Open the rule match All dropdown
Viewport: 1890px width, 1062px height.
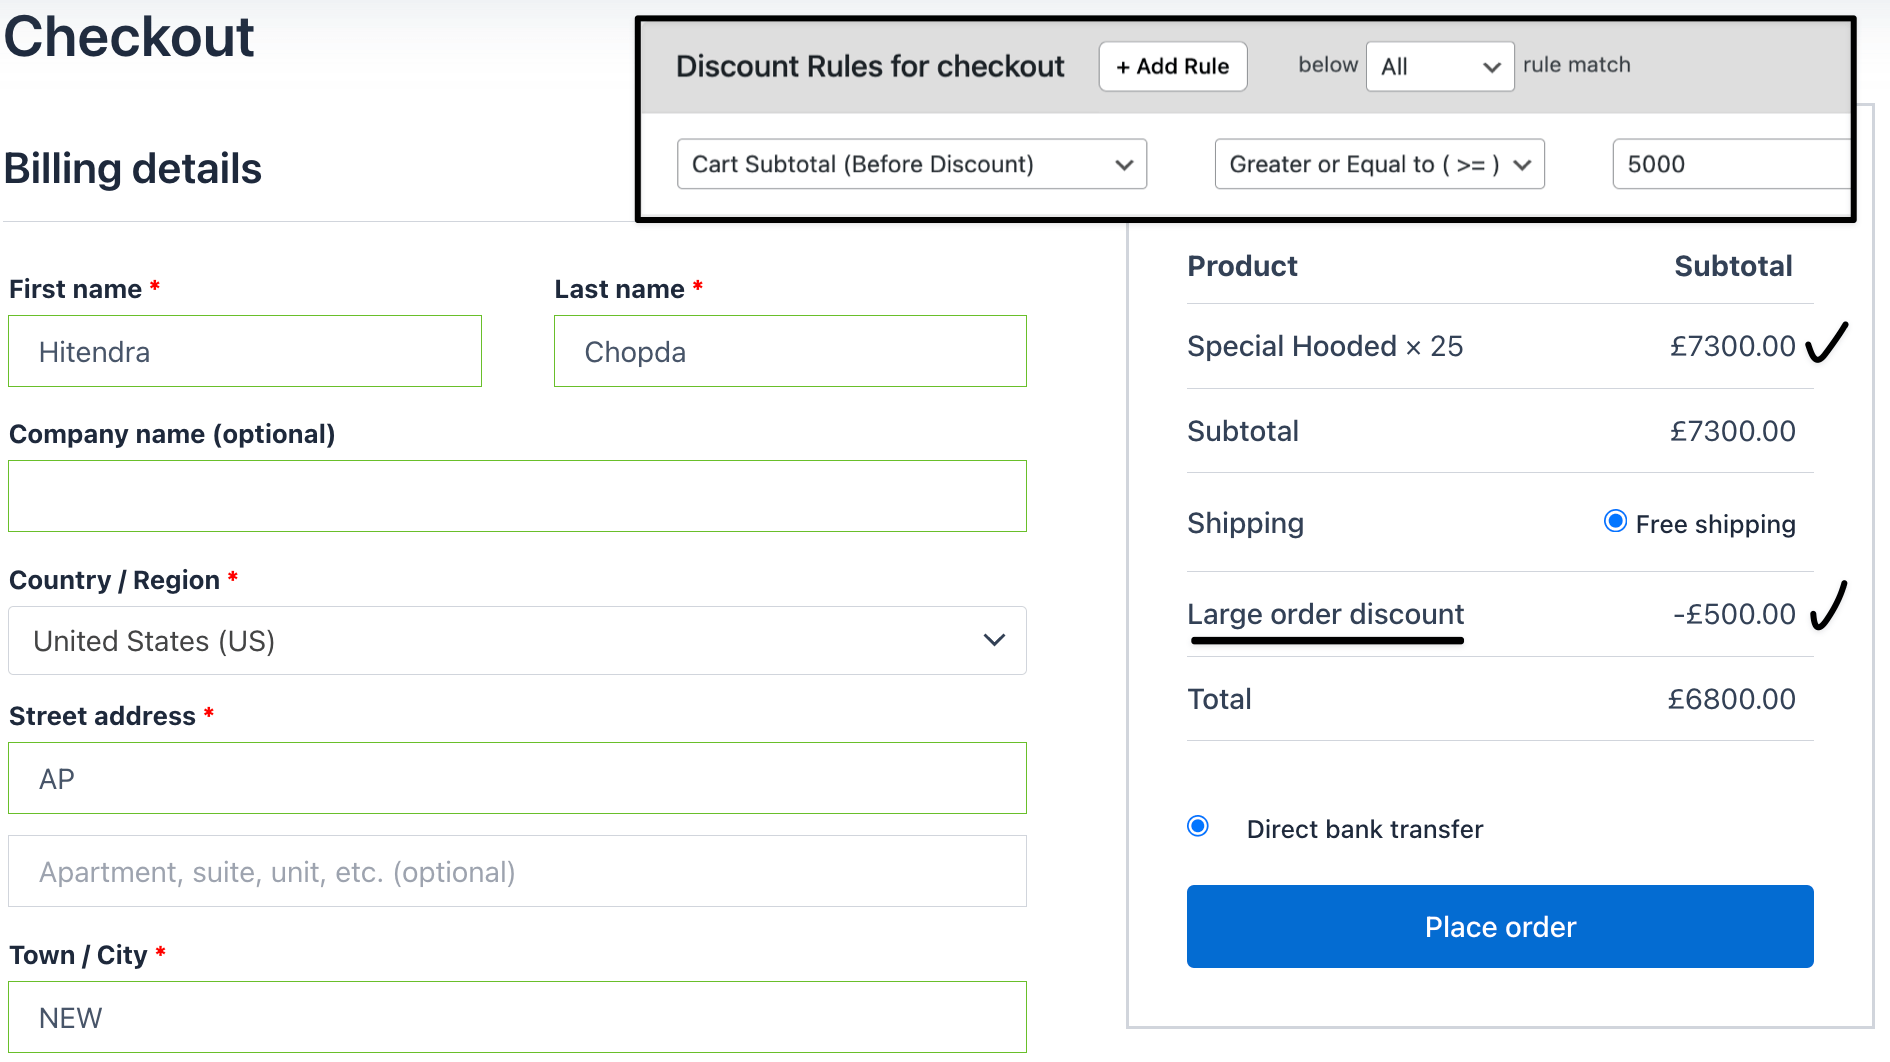coord(1439,66)
